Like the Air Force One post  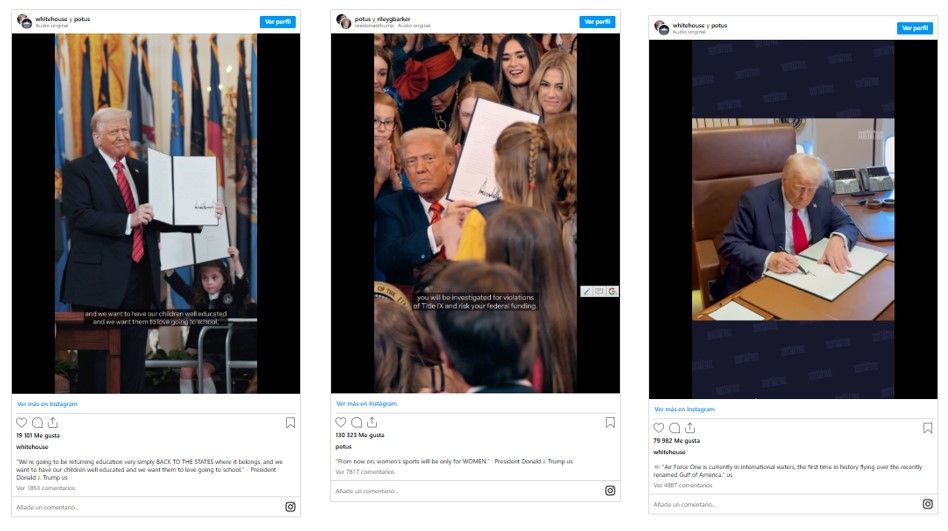coord(659,428)
